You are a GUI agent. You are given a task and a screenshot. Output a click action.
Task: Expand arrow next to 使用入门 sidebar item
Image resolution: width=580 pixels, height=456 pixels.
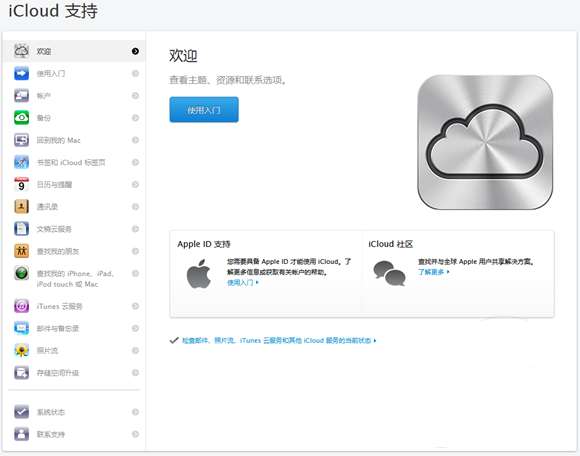[135, 73]
